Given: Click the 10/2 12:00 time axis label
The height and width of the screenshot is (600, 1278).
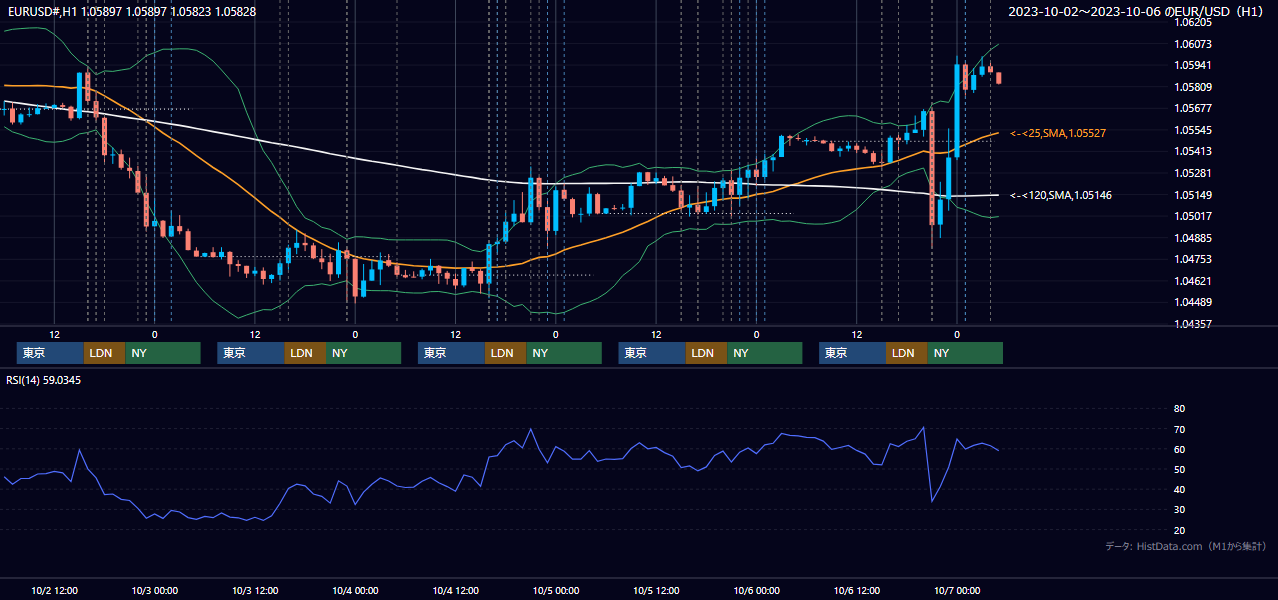Looking at the screenshot, I should pyautogui.click(x=55, y=591).
